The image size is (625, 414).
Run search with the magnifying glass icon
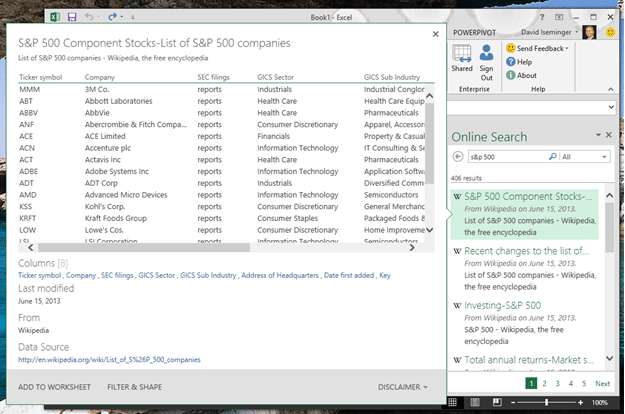point(552,157)
